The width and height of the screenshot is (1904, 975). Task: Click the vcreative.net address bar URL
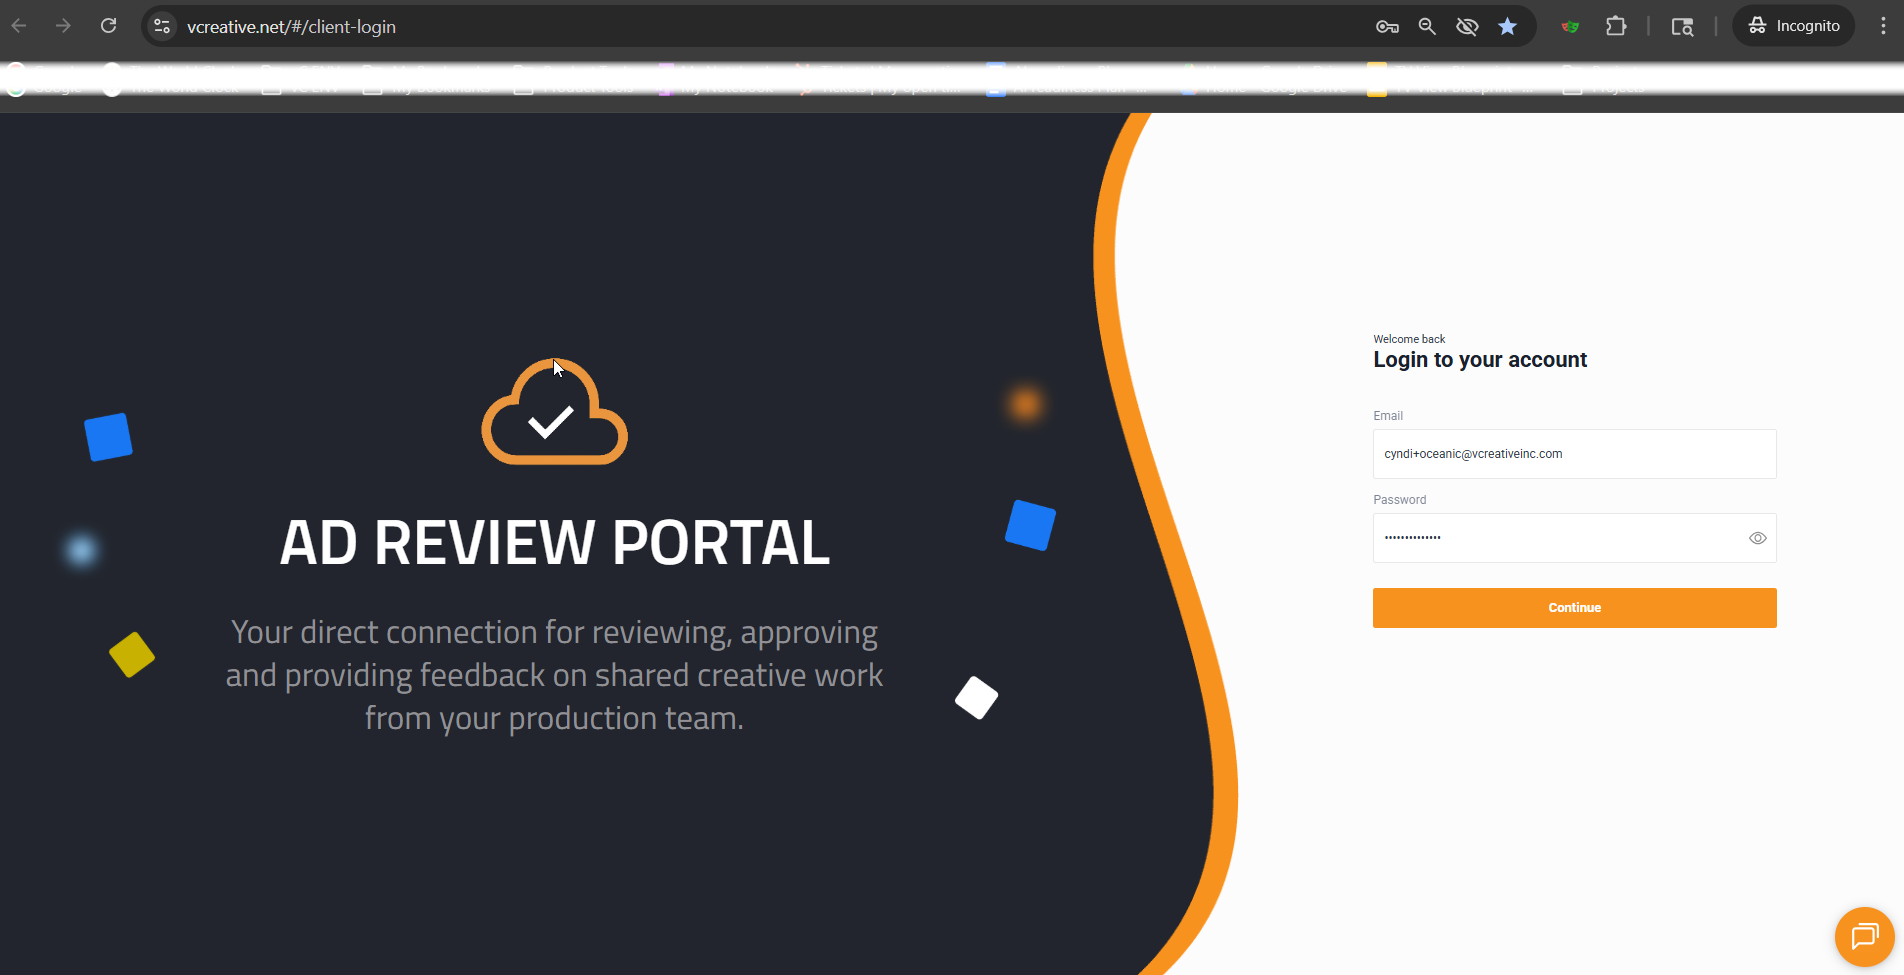coord(291,27)
